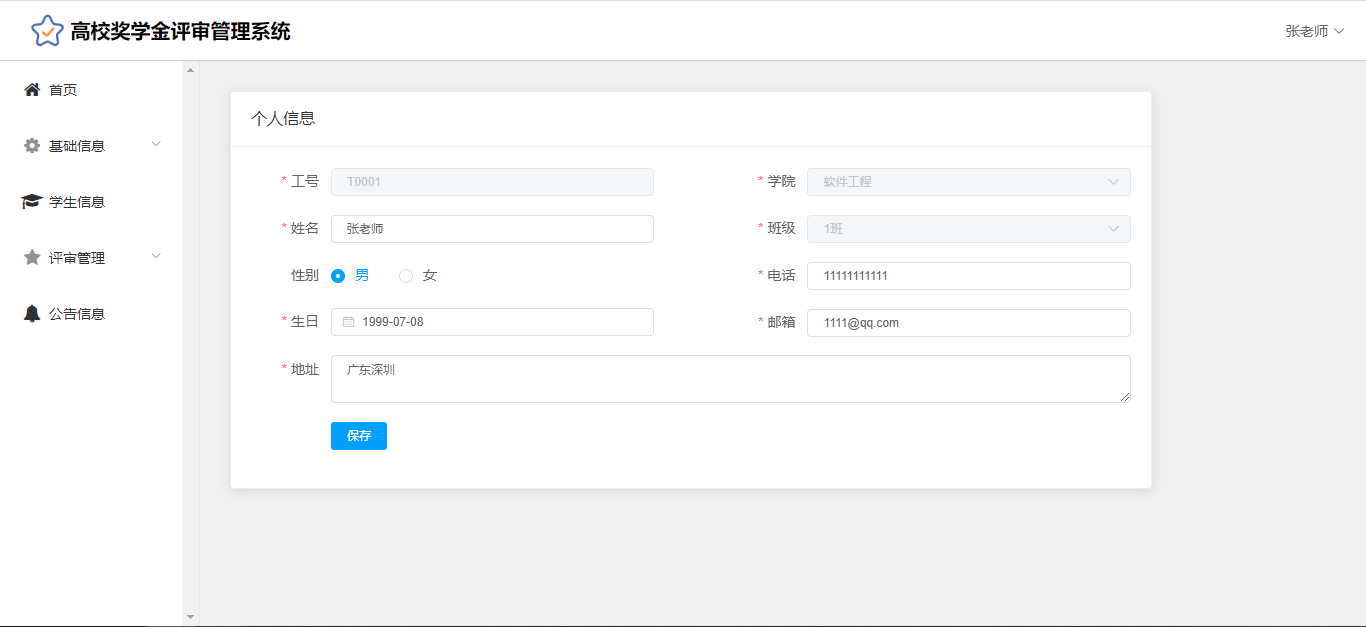This screenshot has width=1366, height=627.
Task: Click the sidebar scrollbar up arrow
Action: [191, 69]
